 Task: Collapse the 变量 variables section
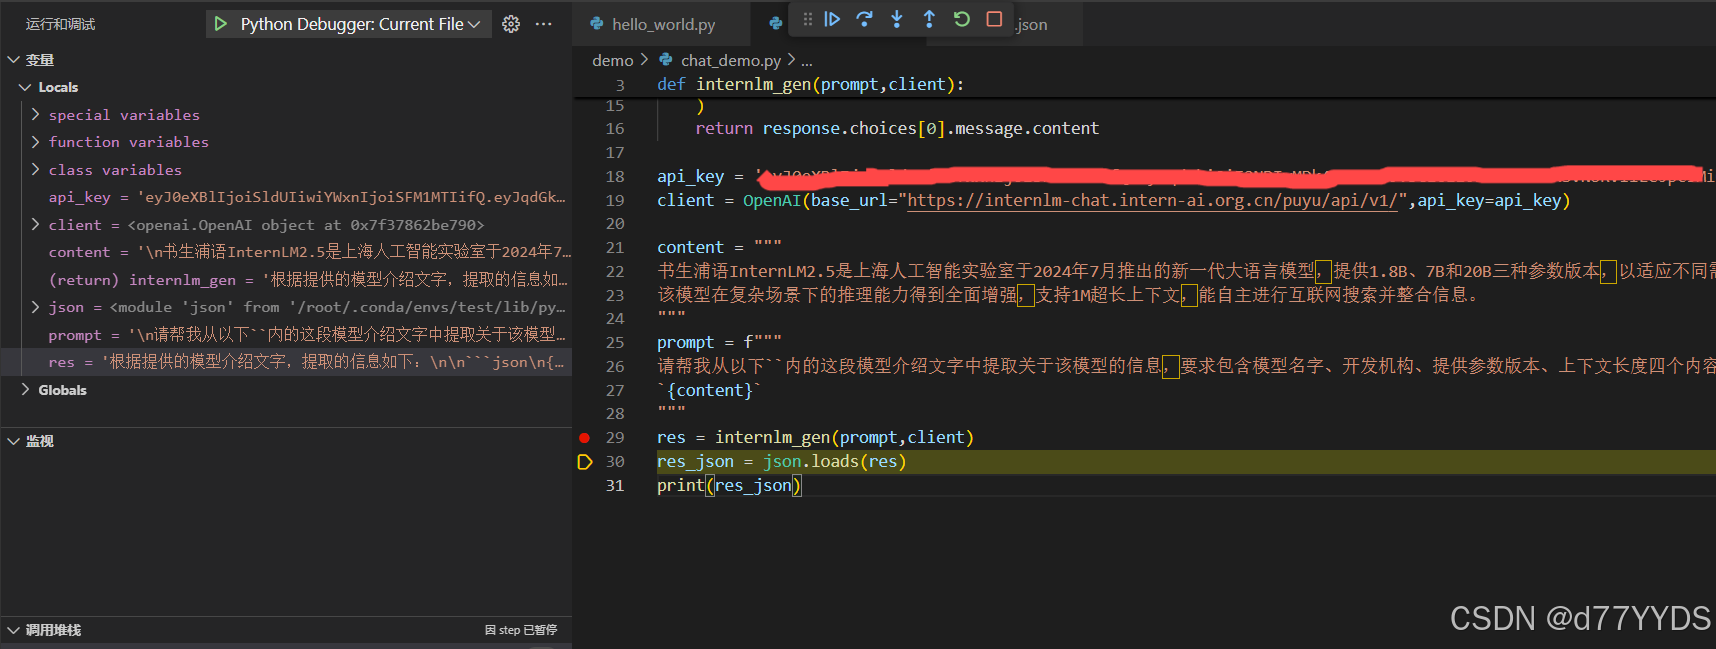click(x=14, y=60)
